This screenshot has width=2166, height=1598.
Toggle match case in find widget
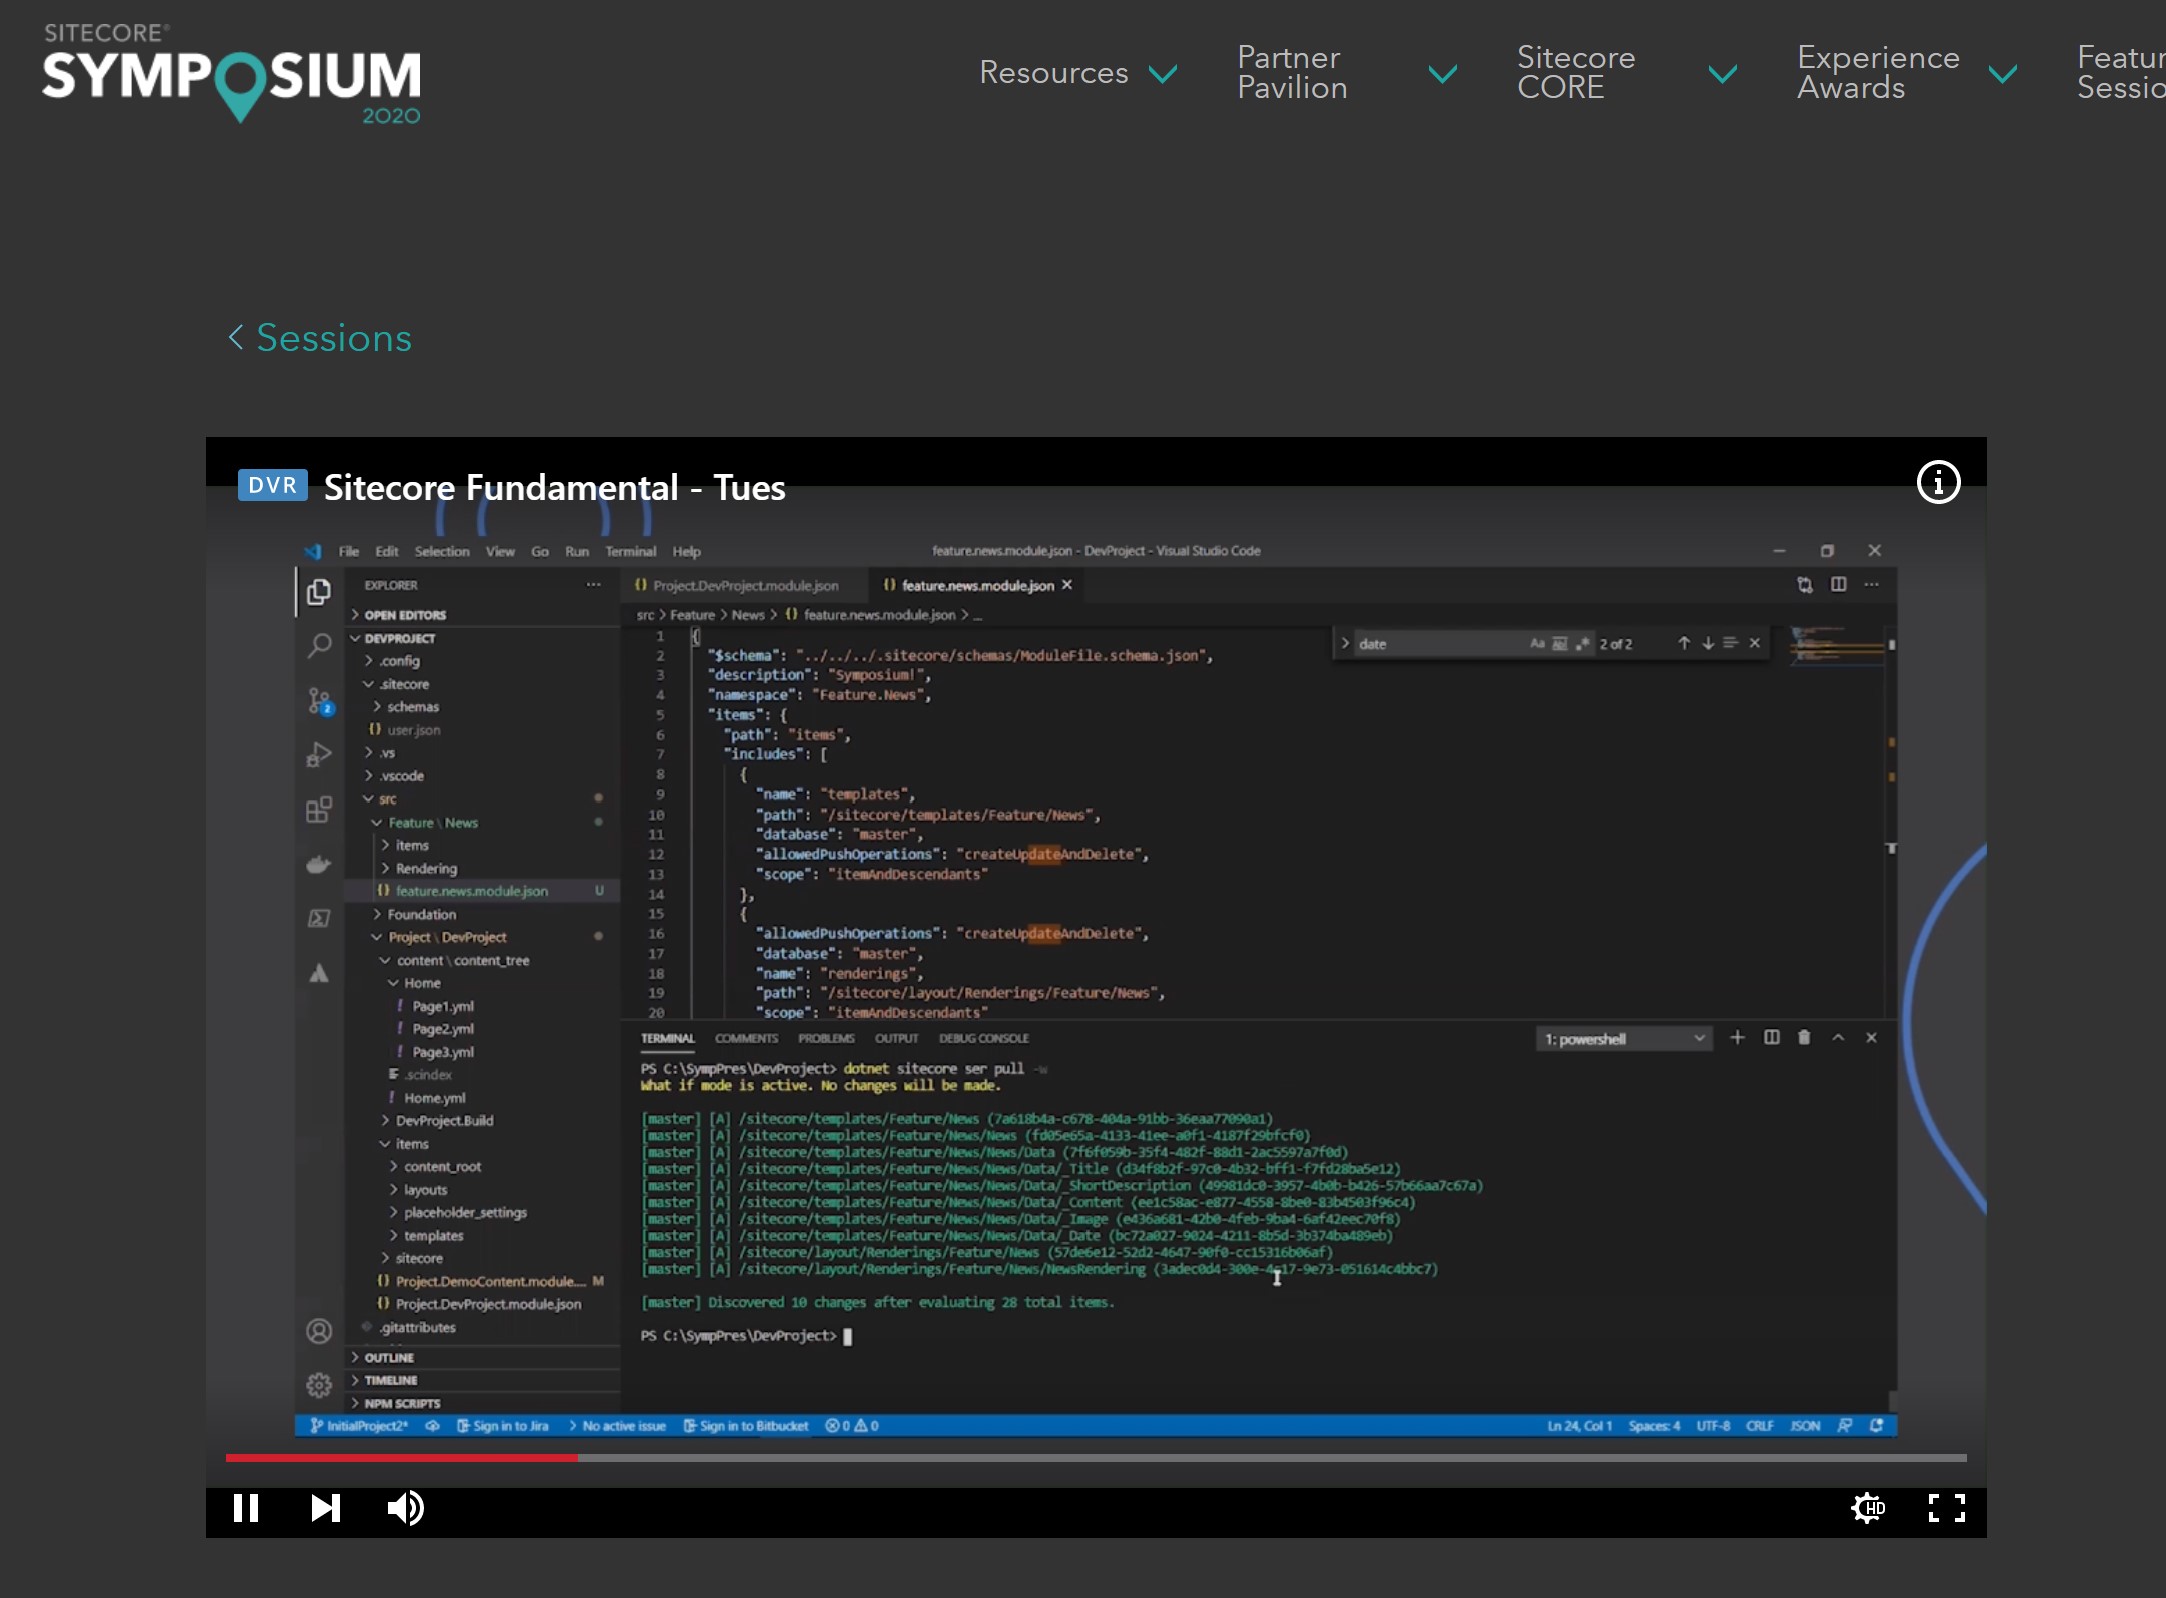click(x=1537, y=644)
